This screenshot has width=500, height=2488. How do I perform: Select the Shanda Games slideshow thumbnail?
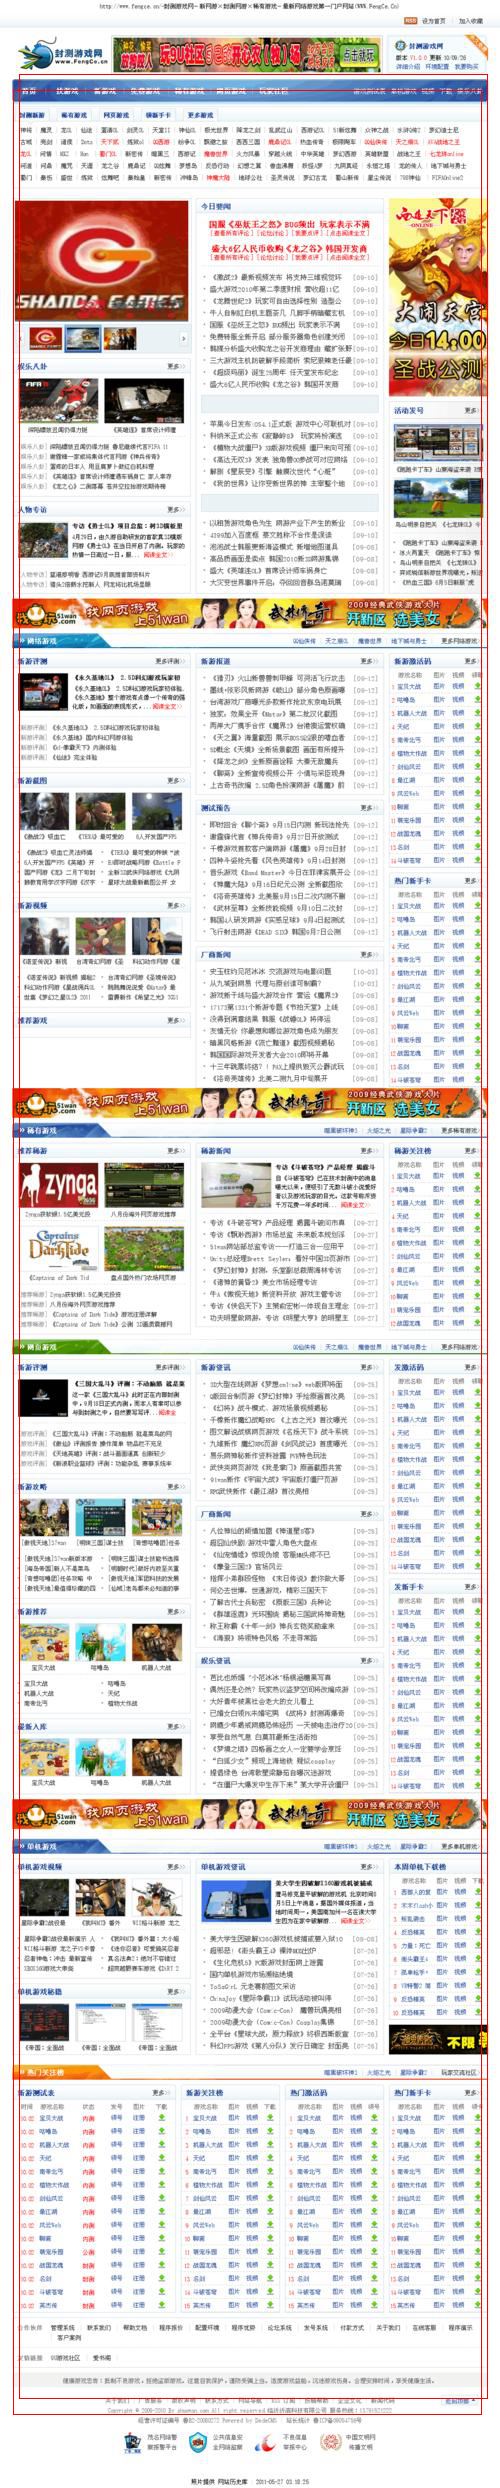tap(44, 337)
